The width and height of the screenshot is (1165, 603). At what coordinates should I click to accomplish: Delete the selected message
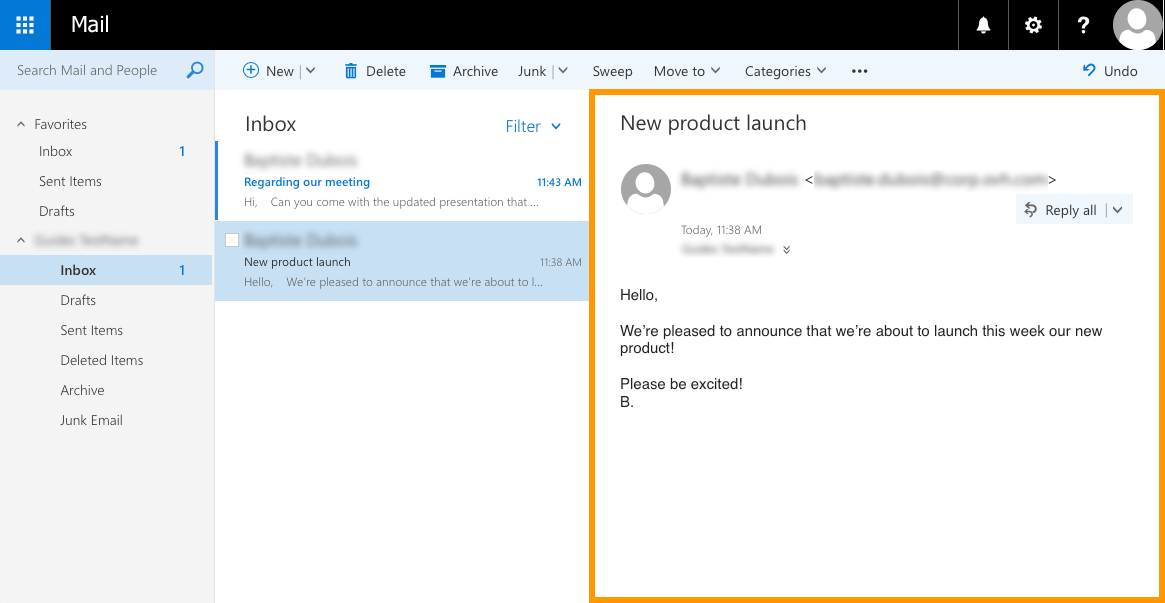coord(374,71)
